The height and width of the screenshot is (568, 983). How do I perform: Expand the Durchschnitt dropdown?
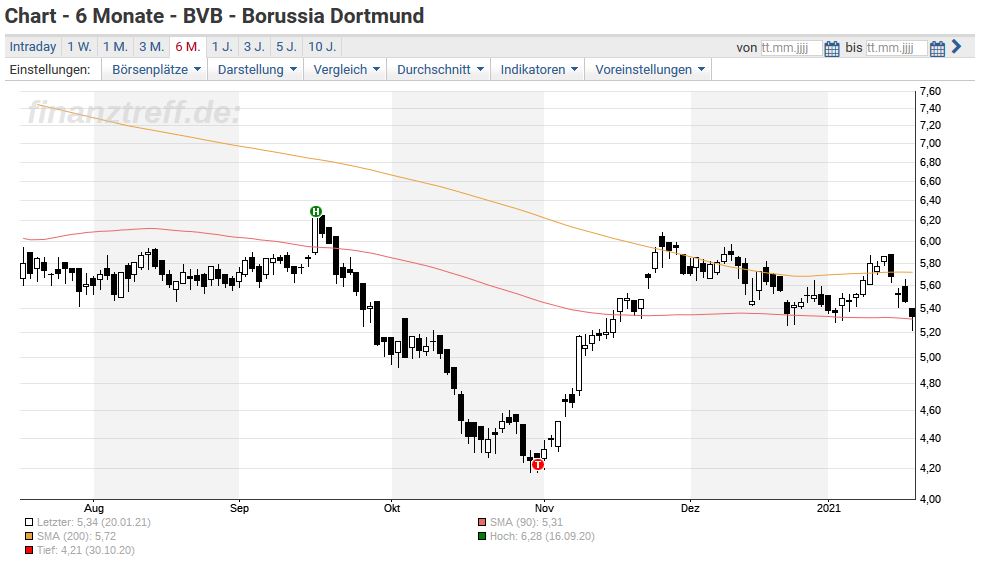pos(439,70)
